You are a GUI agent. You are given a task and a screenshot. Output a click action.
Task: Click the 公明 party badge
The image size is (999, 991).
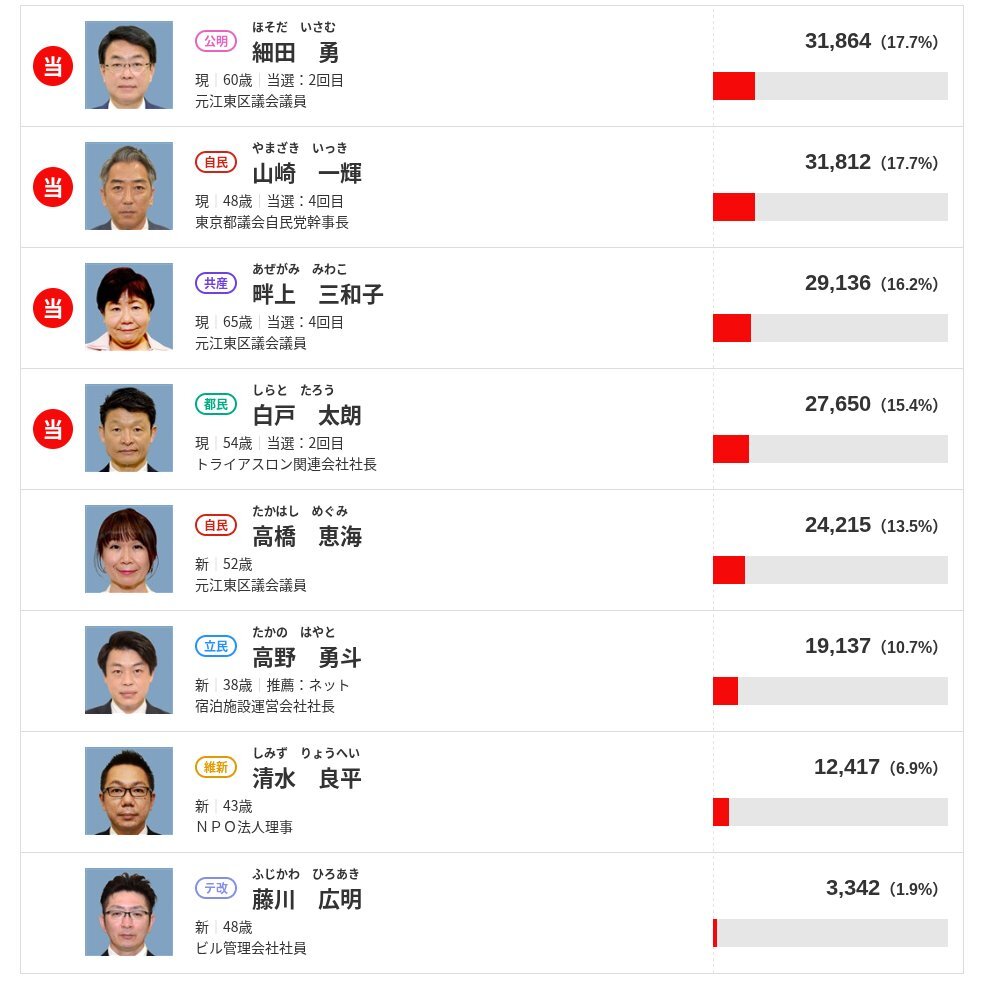coord(215,41)
